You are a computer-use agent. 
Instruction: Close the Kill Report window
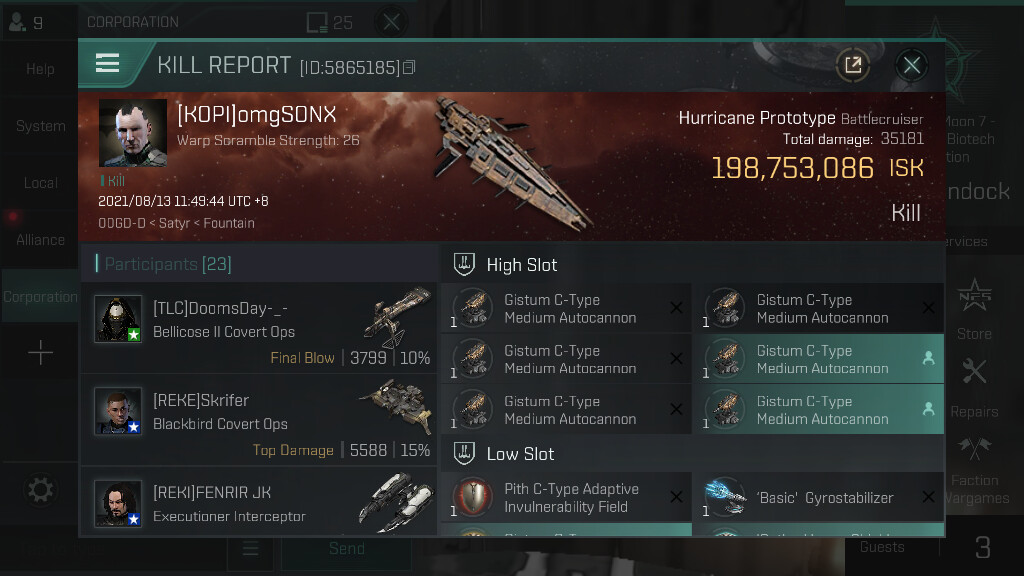pos(912,65)
